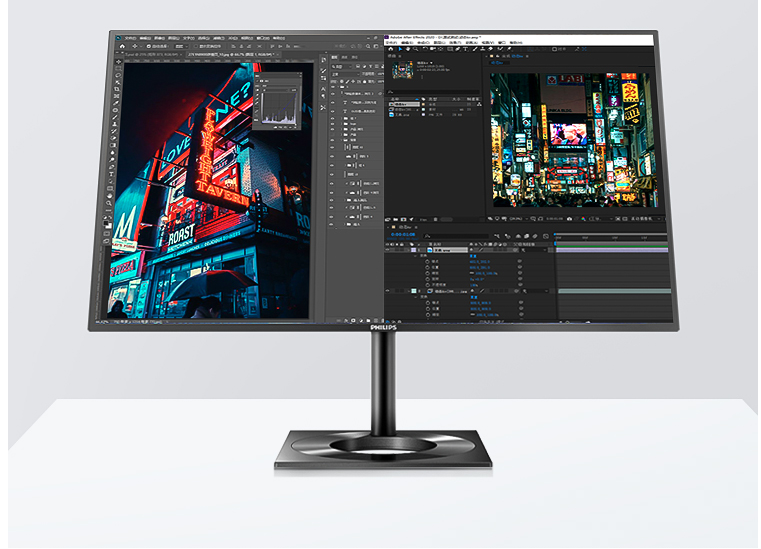Open the parent dropdown of second timeline layer
761x549 pixels.
536,291
